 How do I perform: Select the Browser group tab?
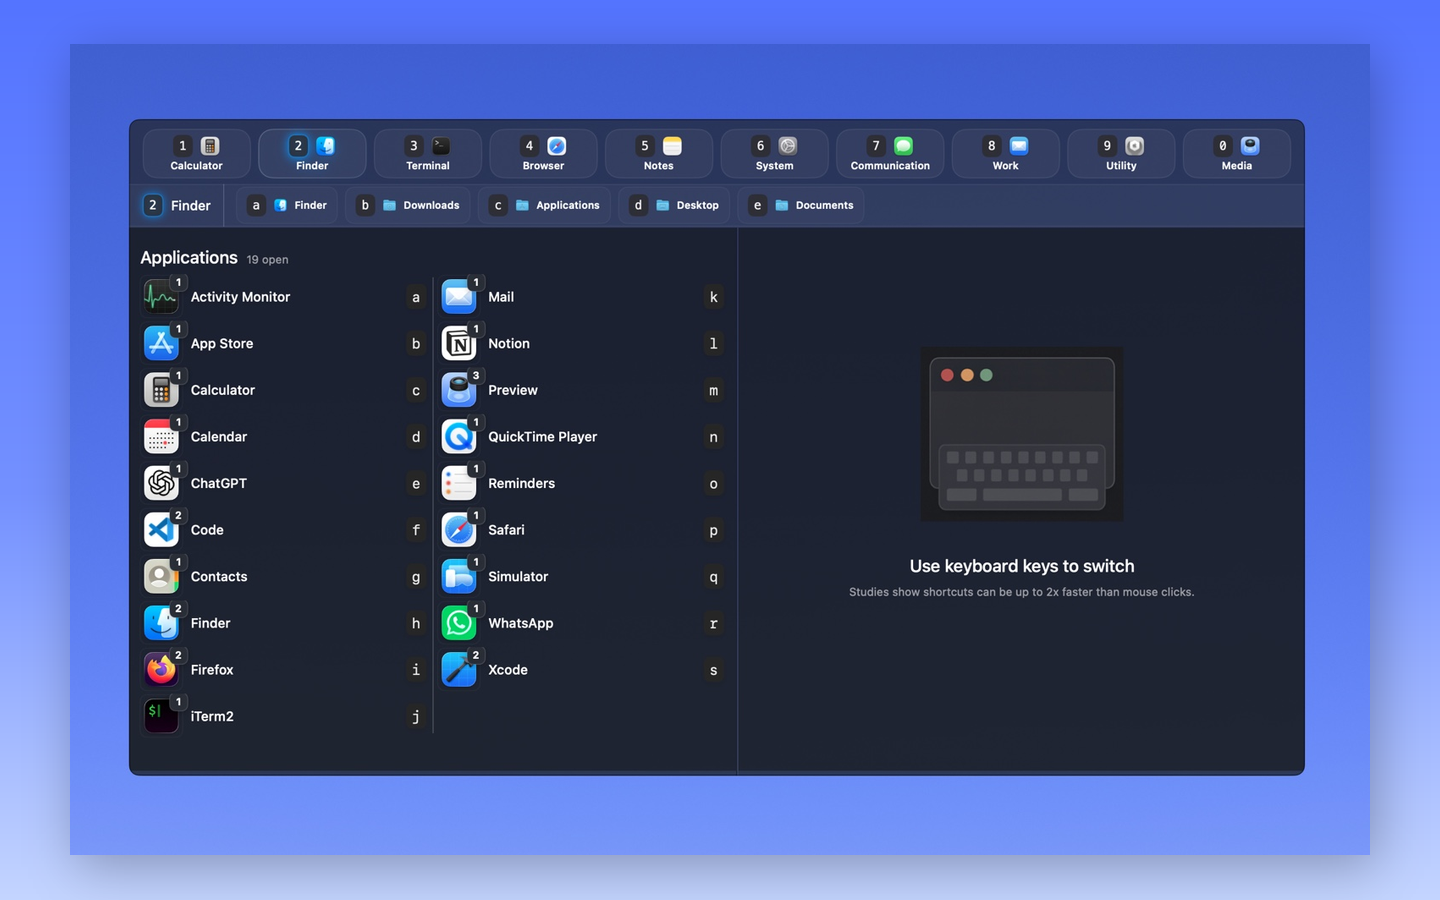(x=543, y=154)
